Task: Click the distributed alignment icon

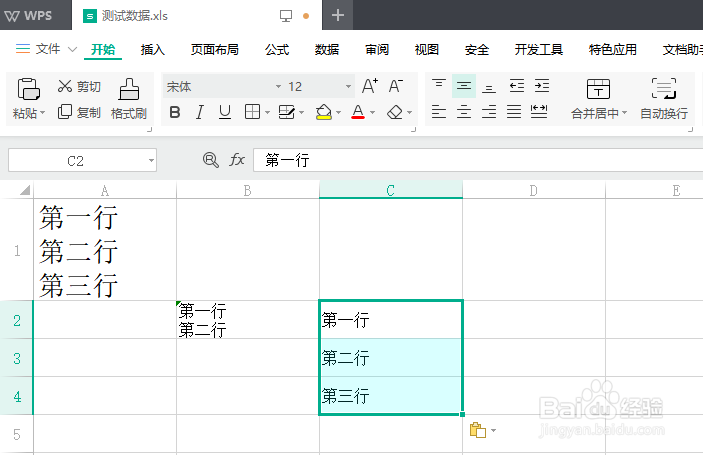Action: [x=539, y=111]
